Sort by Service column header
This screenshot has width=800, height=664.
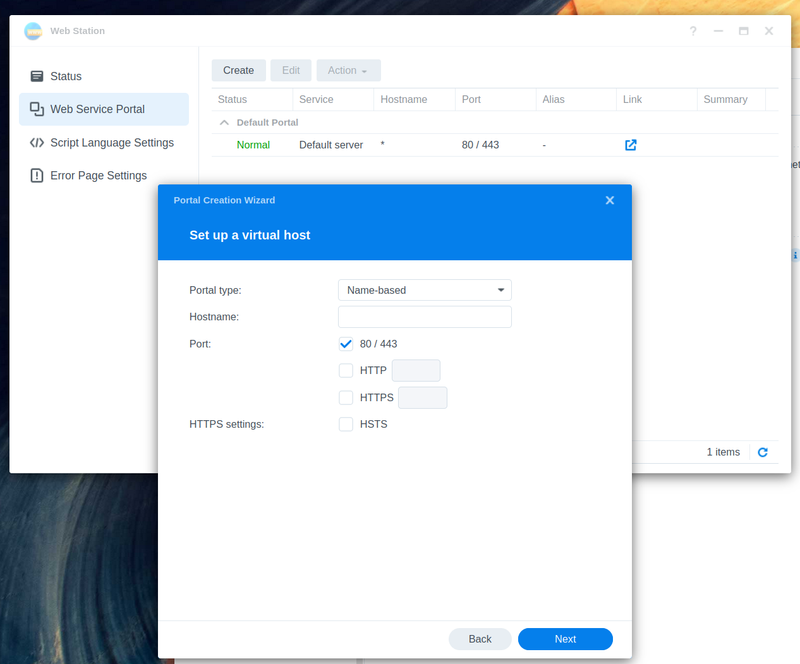point(333,100)
